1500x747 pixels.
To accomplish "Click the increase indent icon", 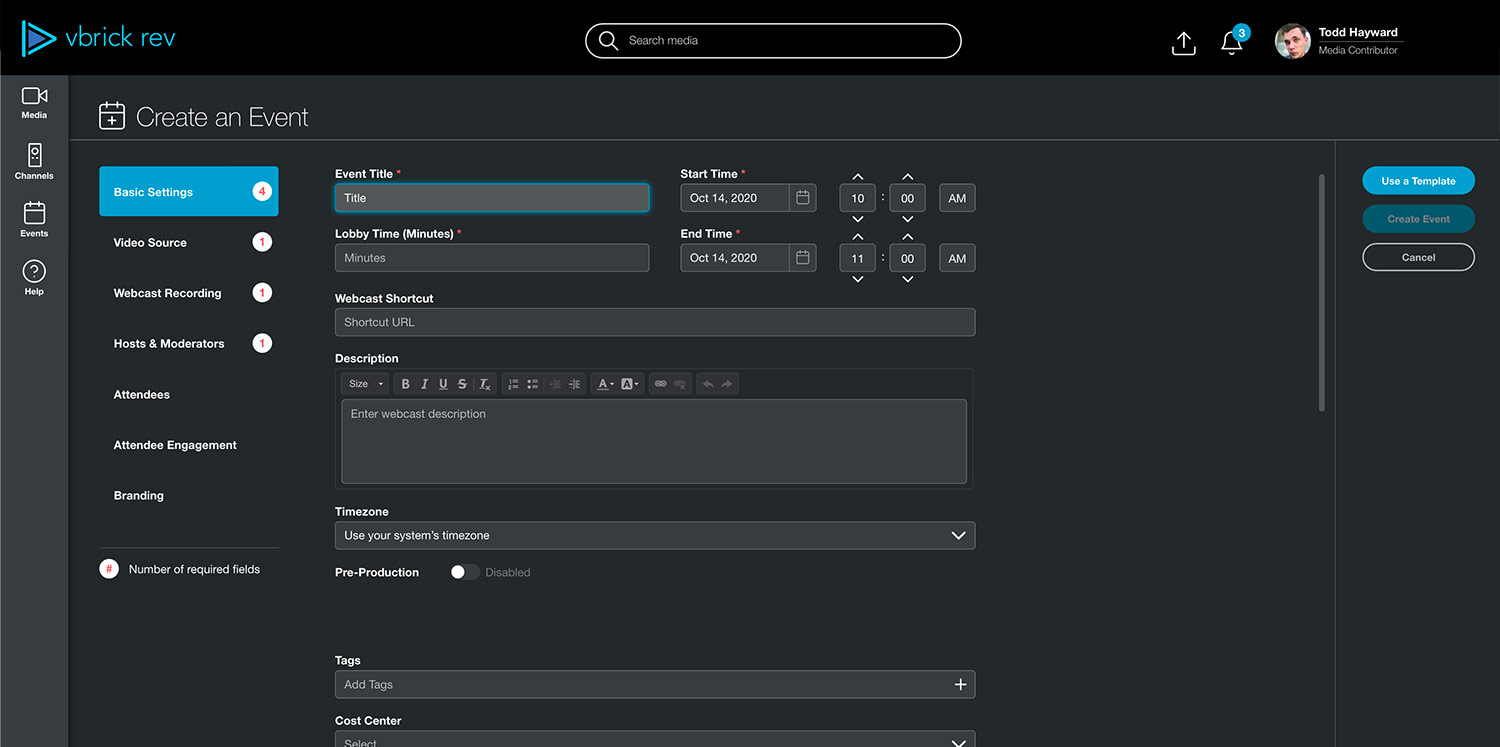I will tap(575, 384).
